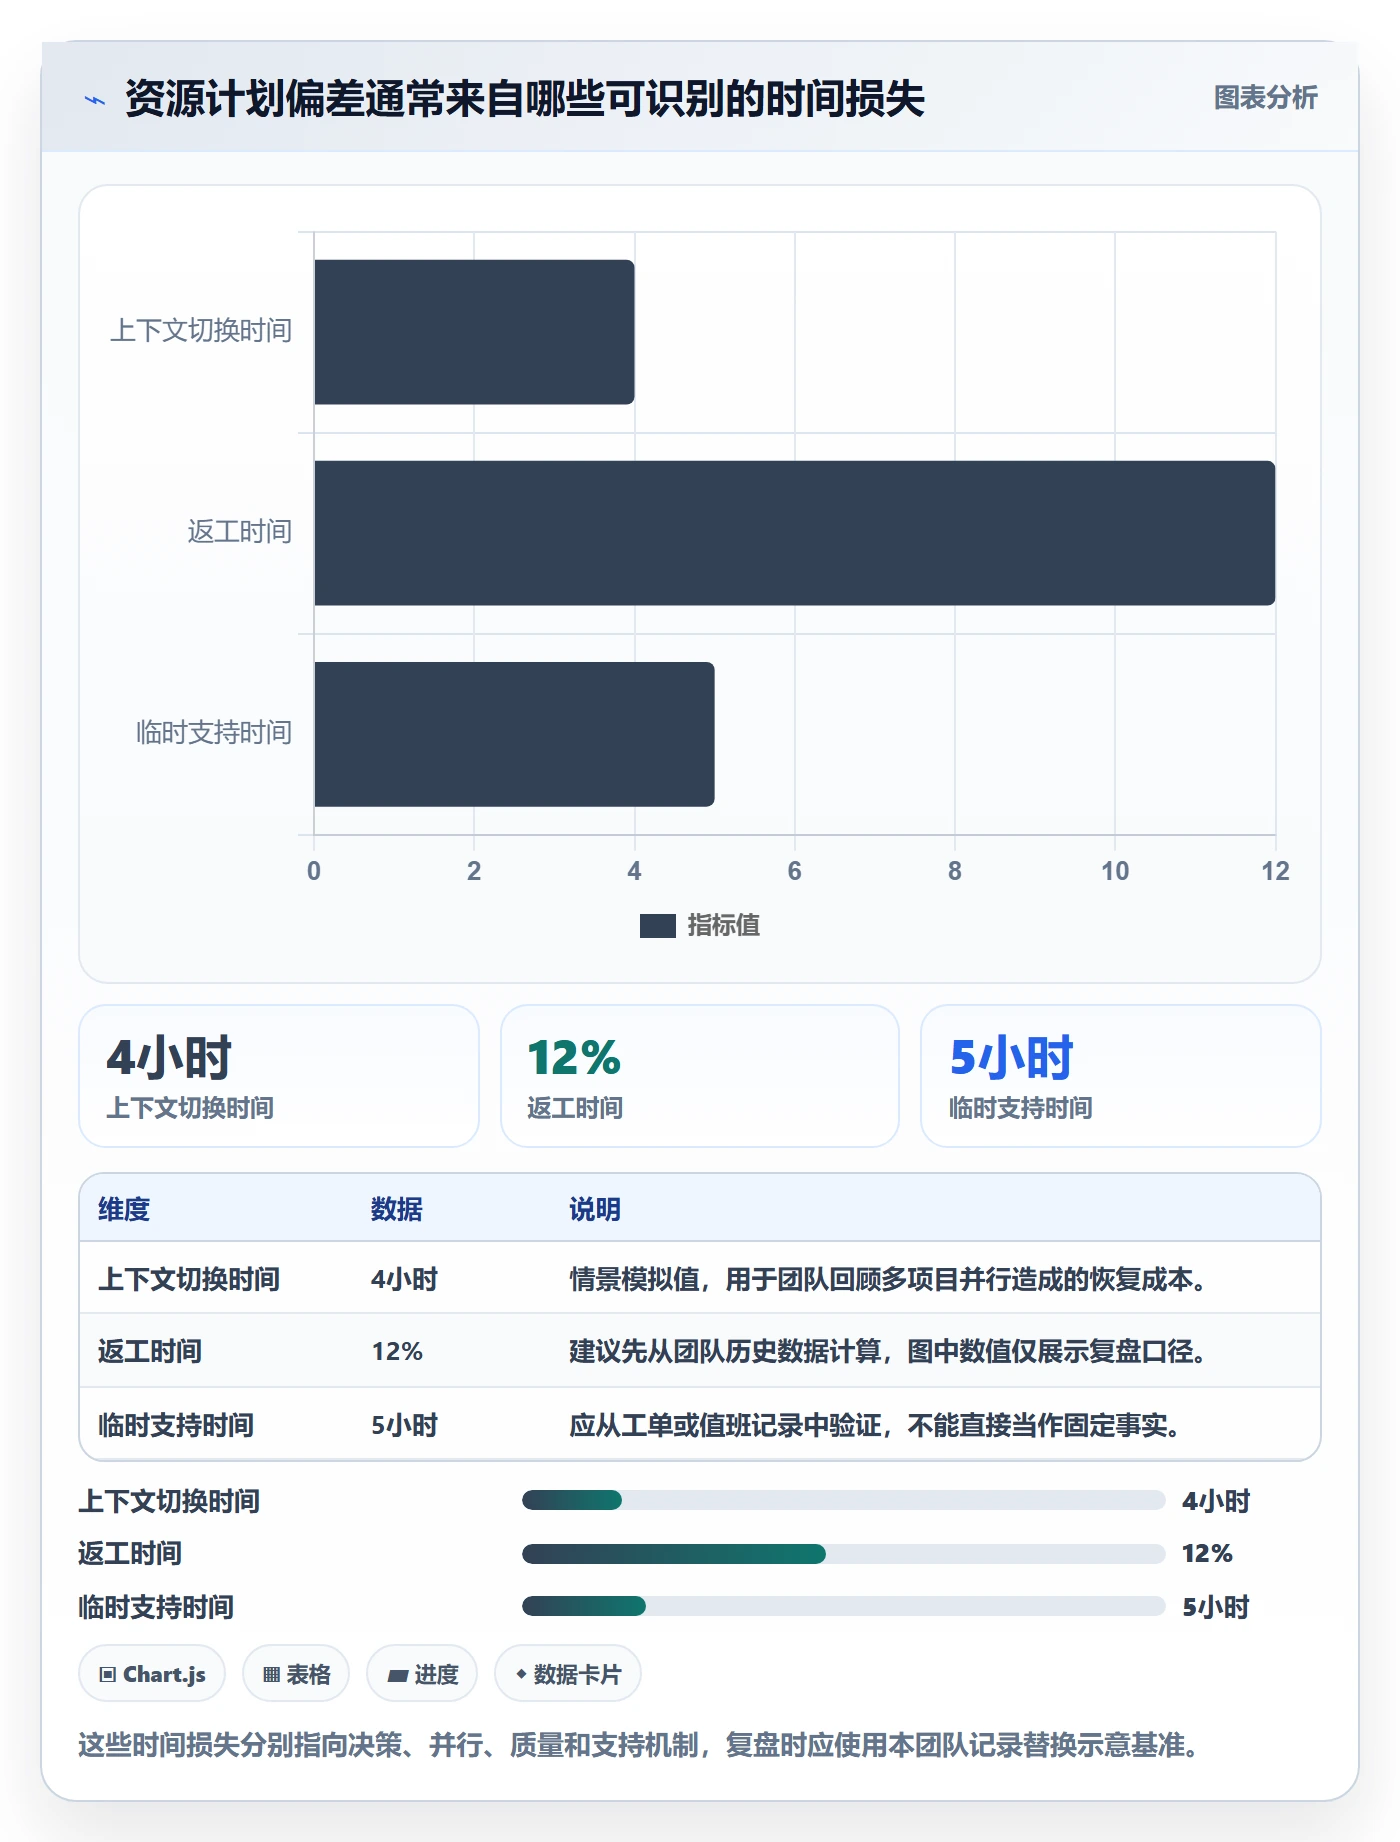Click the 图表分析 label in the header
This screenshot has height=1842, width=1400.
[1265, 98]
